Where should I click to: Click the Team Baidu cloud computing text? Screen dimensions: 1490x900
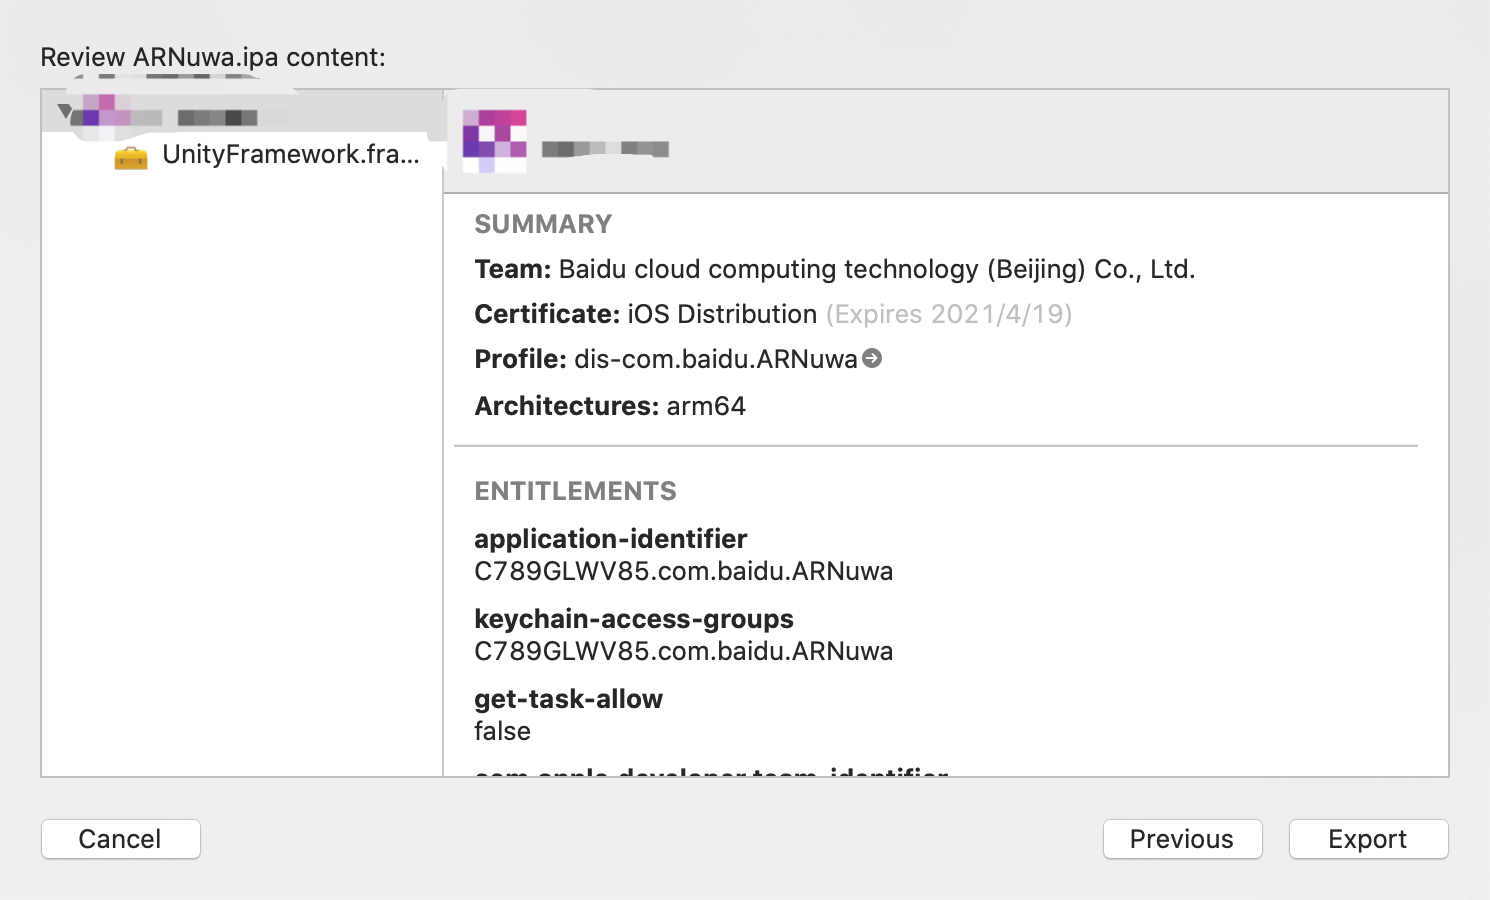(835, 269)
